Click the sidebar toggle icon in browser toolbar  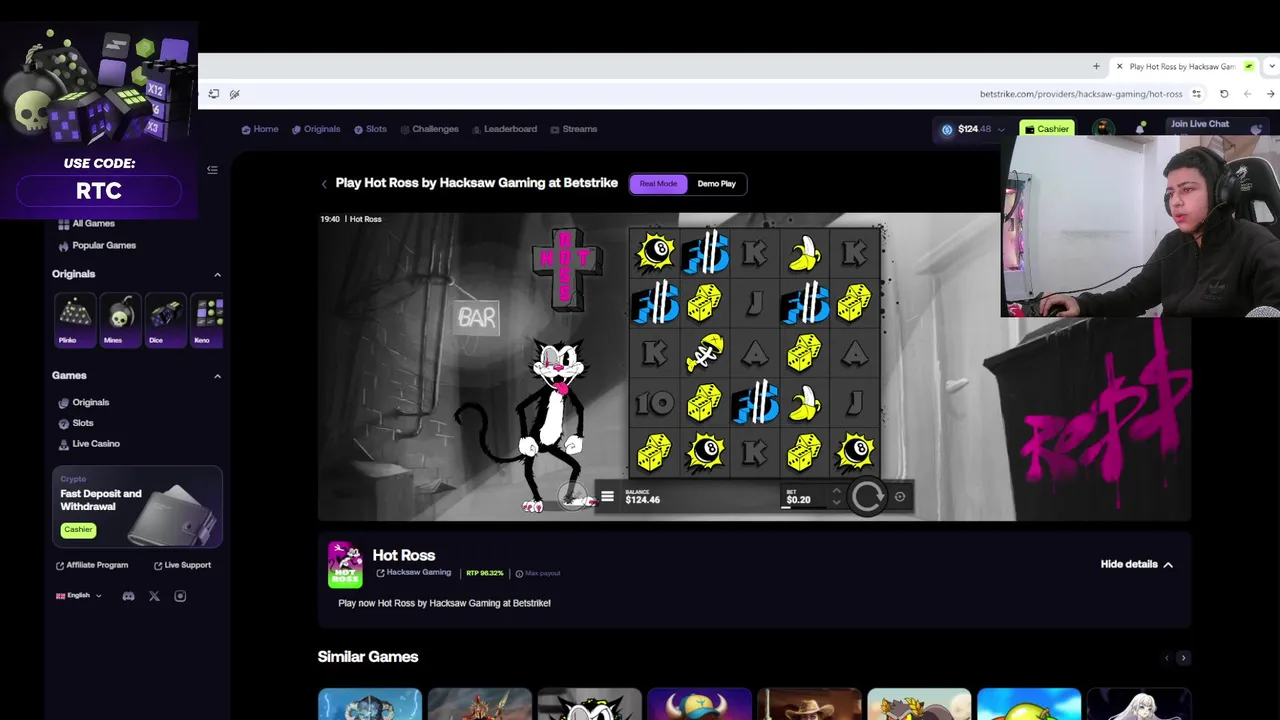[213, 94]
